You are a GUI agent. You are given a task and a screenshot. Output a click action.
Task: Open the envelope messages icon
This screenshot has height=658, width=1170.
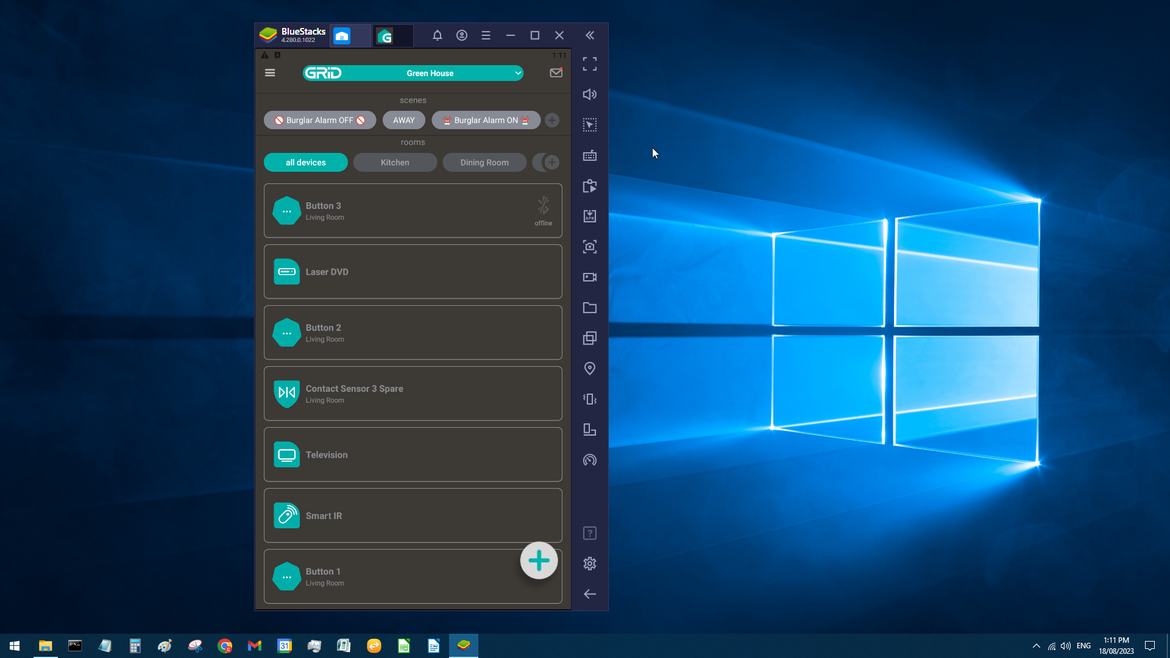(x=556, y=73)
